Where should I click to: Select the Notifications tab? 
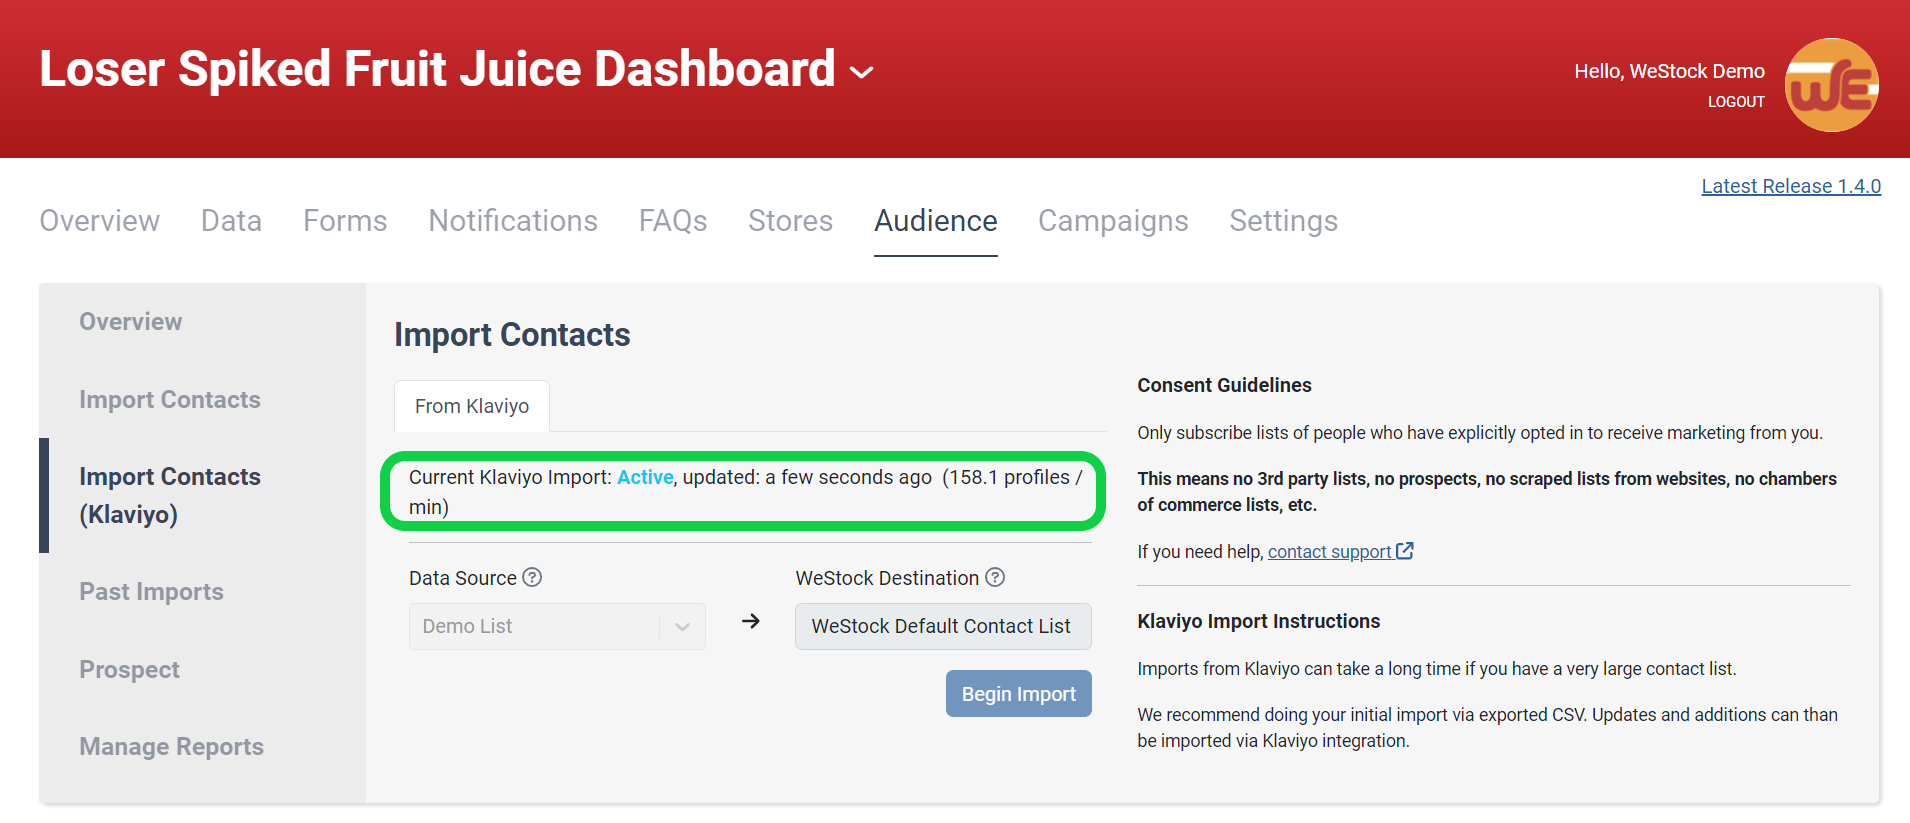click(513, 221)
